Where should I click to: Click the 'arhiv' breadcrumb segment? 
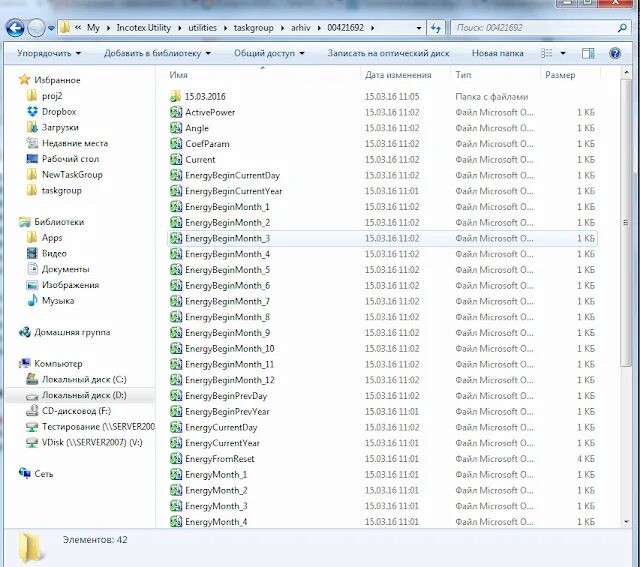301,28
